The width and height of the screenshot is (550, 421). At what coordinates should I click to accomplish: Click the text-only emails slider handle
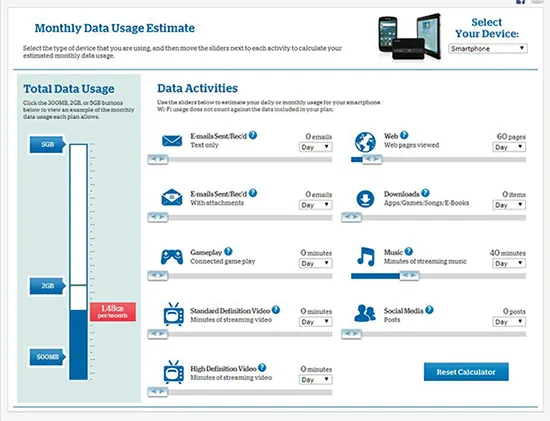coord(158,159)
